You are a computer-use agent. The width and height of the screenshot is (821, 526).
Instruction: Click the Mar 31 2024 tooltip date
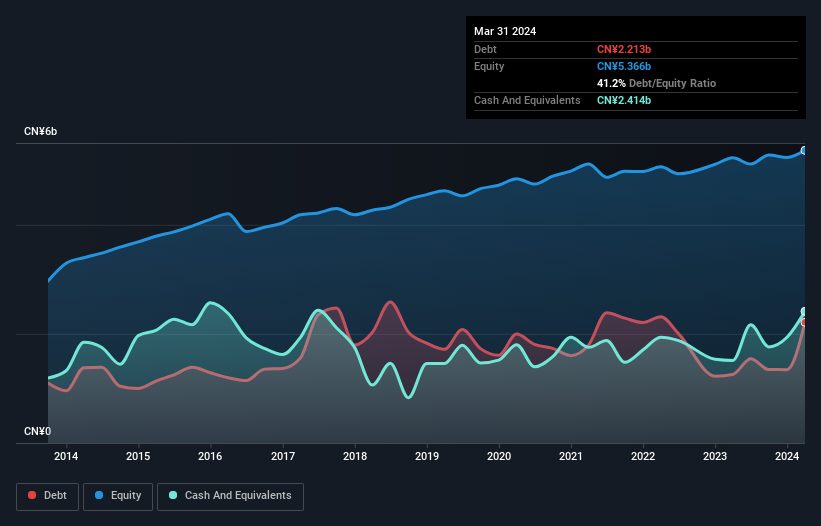[505, 31]
